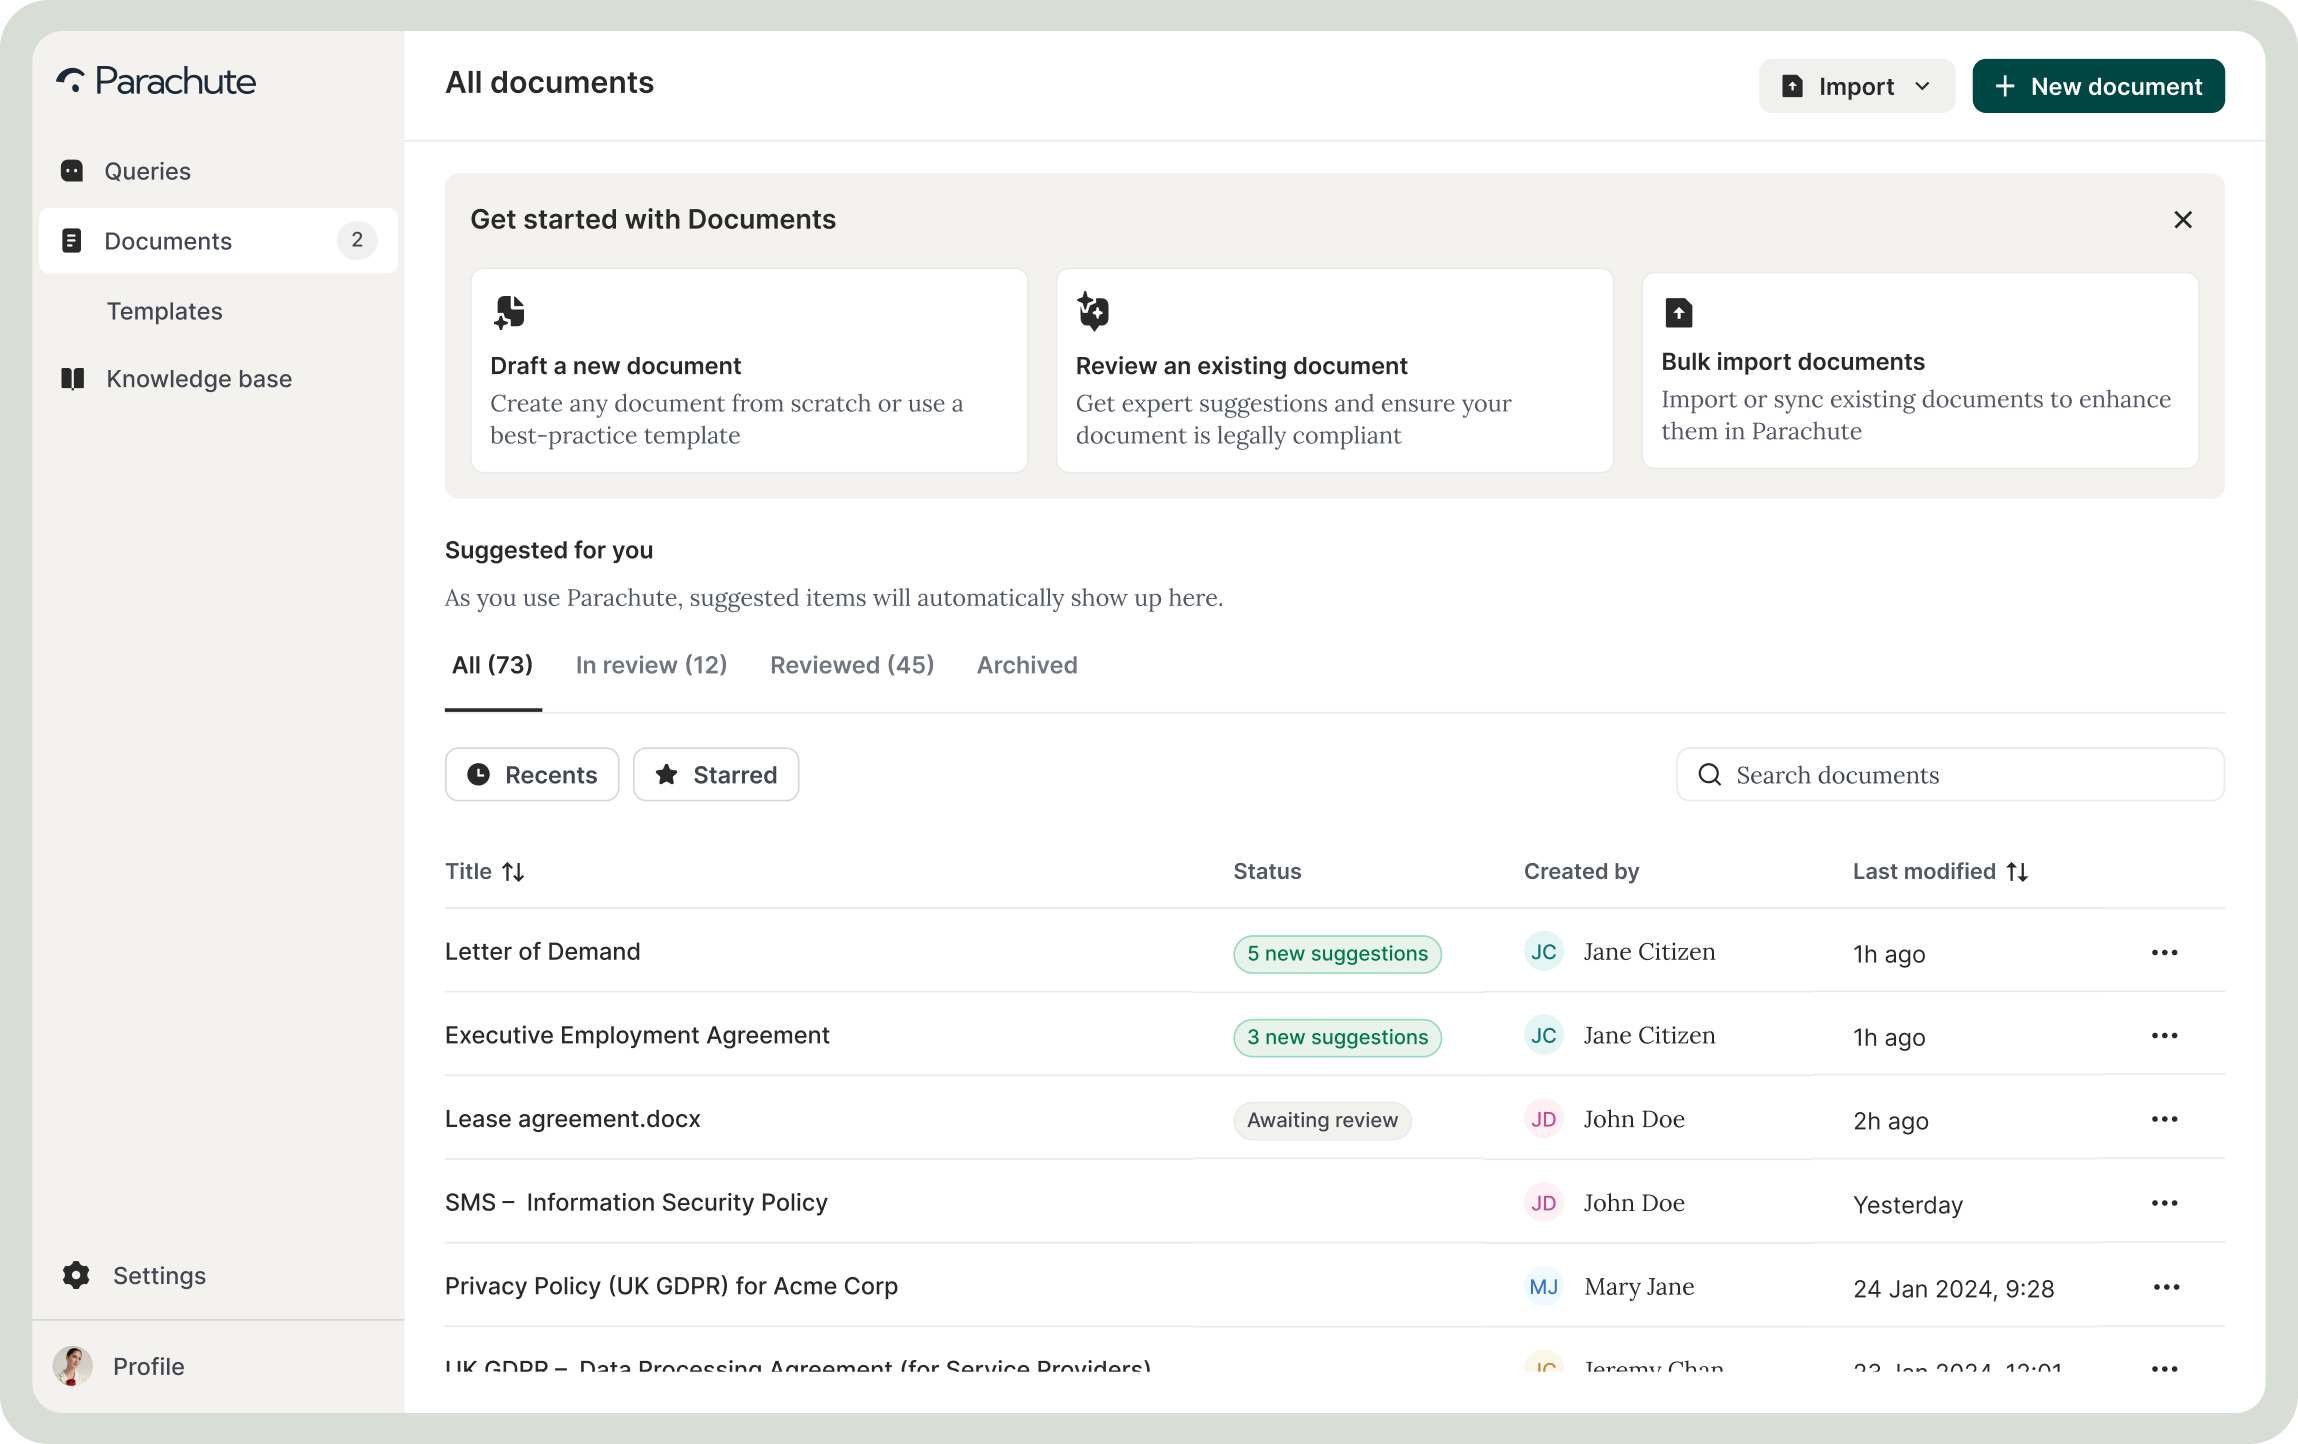The height and width of the screenshot is (1444, 2298).
Task: Click the Parachute logo
Action: coord(157,82)
